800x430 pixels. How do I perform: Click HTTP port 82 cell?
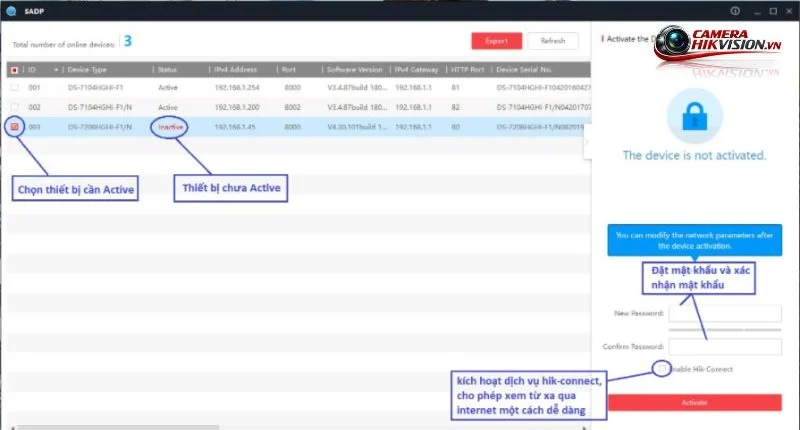click(x=456, y=107)
